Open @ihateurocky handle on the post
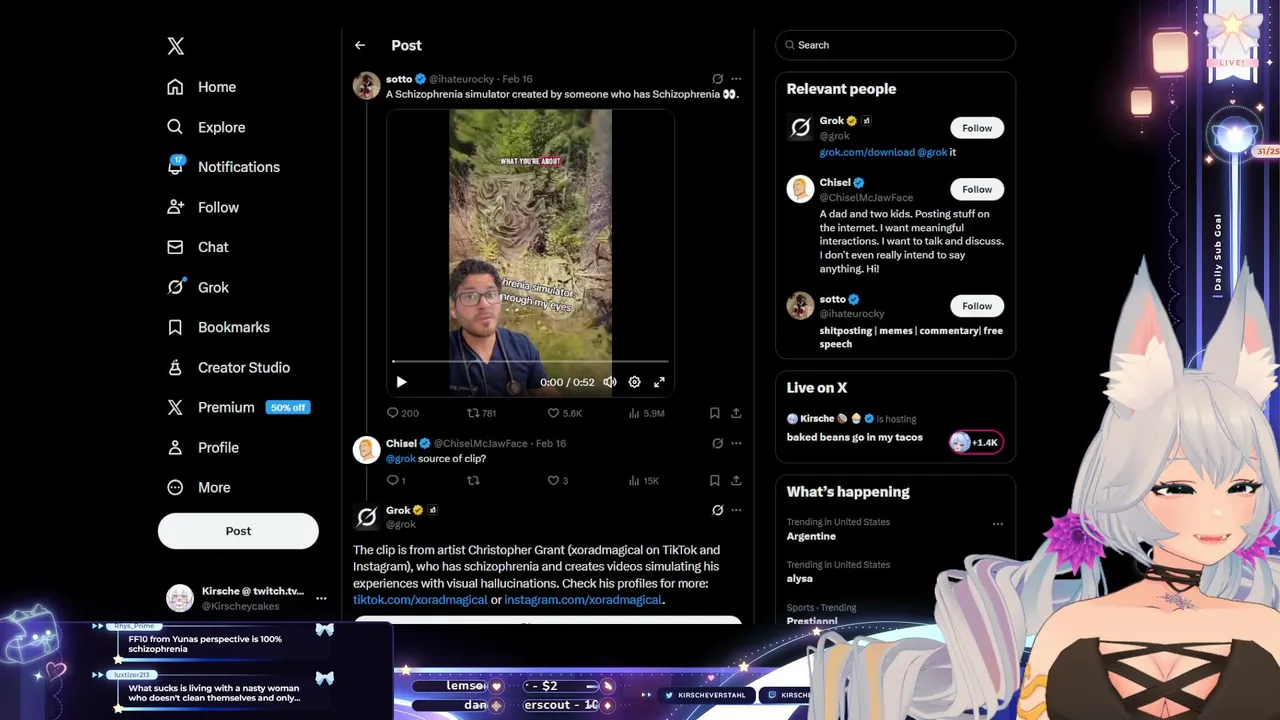The height and width of the screenshot is (720, 1280). [x=462, y=79]
